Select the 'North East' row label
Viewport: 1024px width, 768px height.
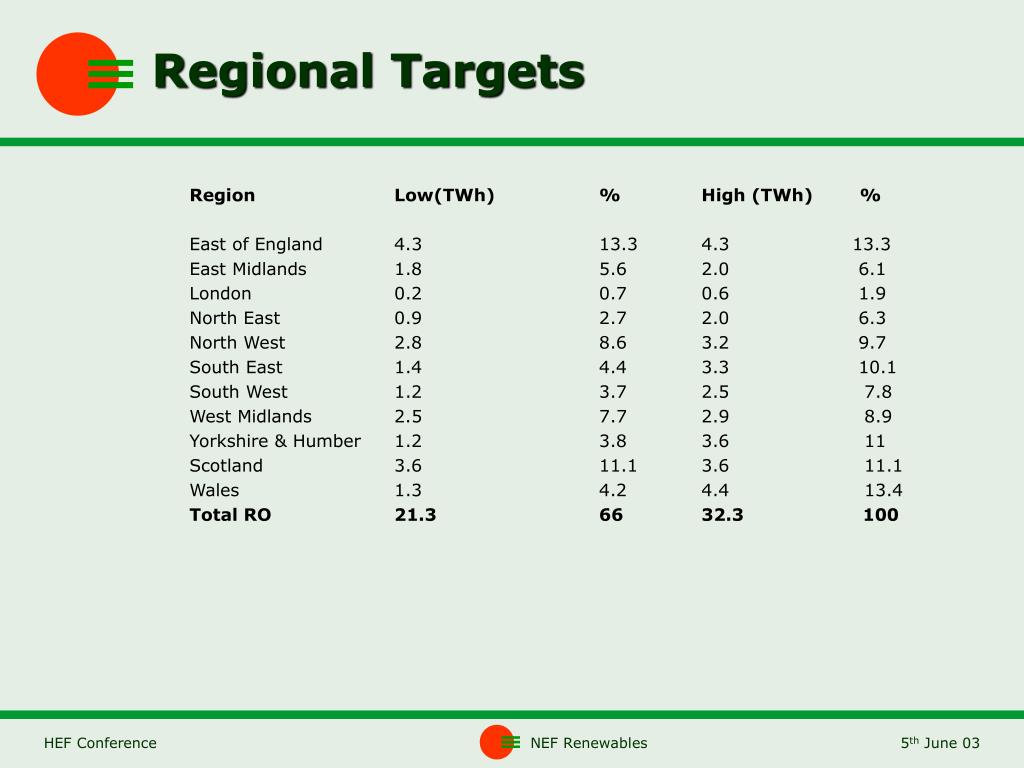234,318
